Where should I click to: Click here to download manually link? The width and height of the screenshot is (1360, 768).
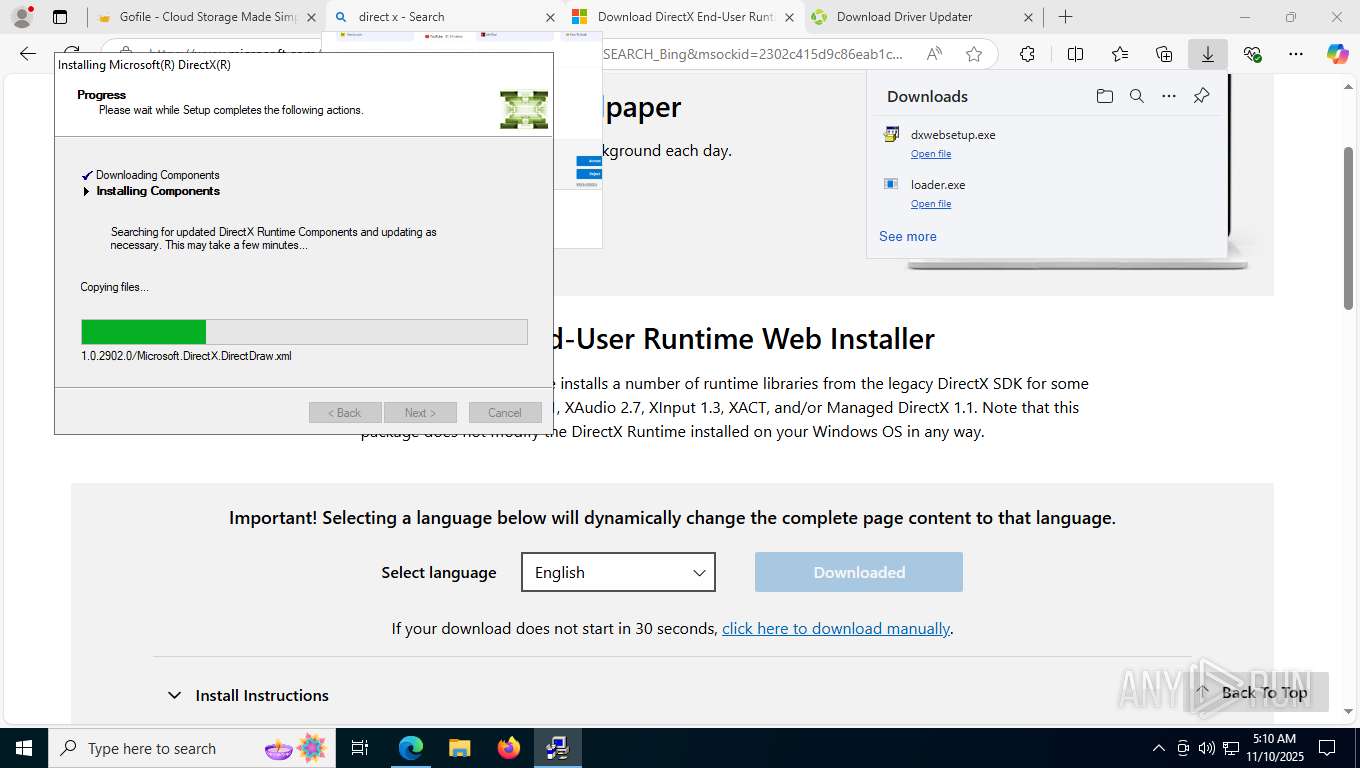coord(836,628)
